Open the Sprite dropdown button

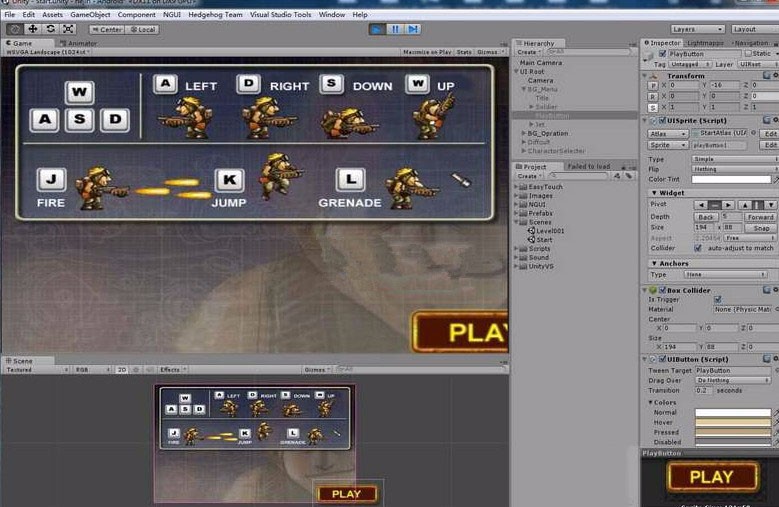coord(668,145)
